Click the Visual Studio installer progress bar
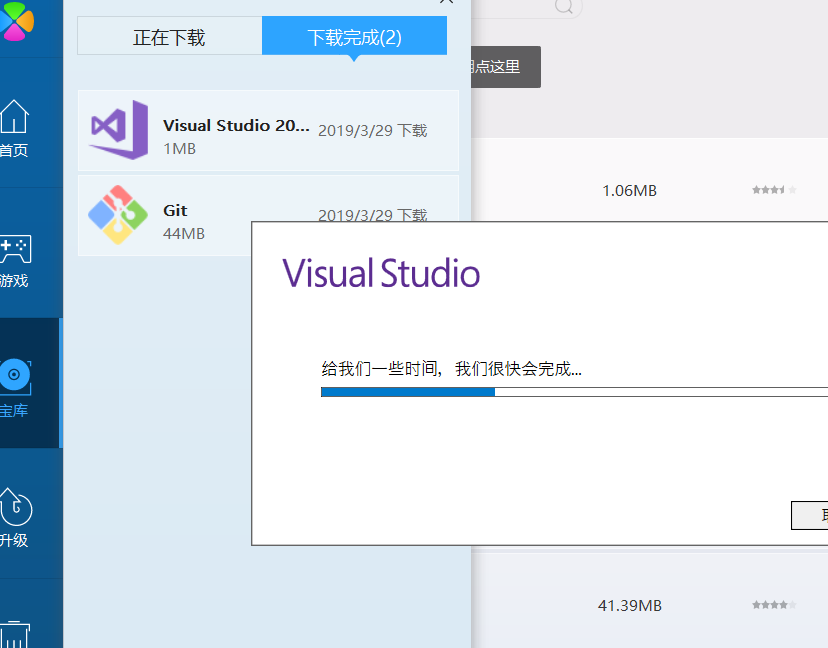828x648 pixels. point(574,392)
